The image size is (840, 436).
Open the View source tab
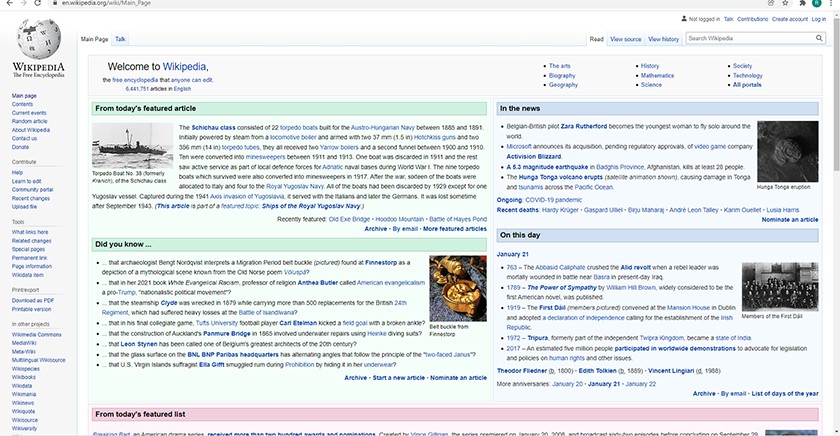(x=626, y=39)
